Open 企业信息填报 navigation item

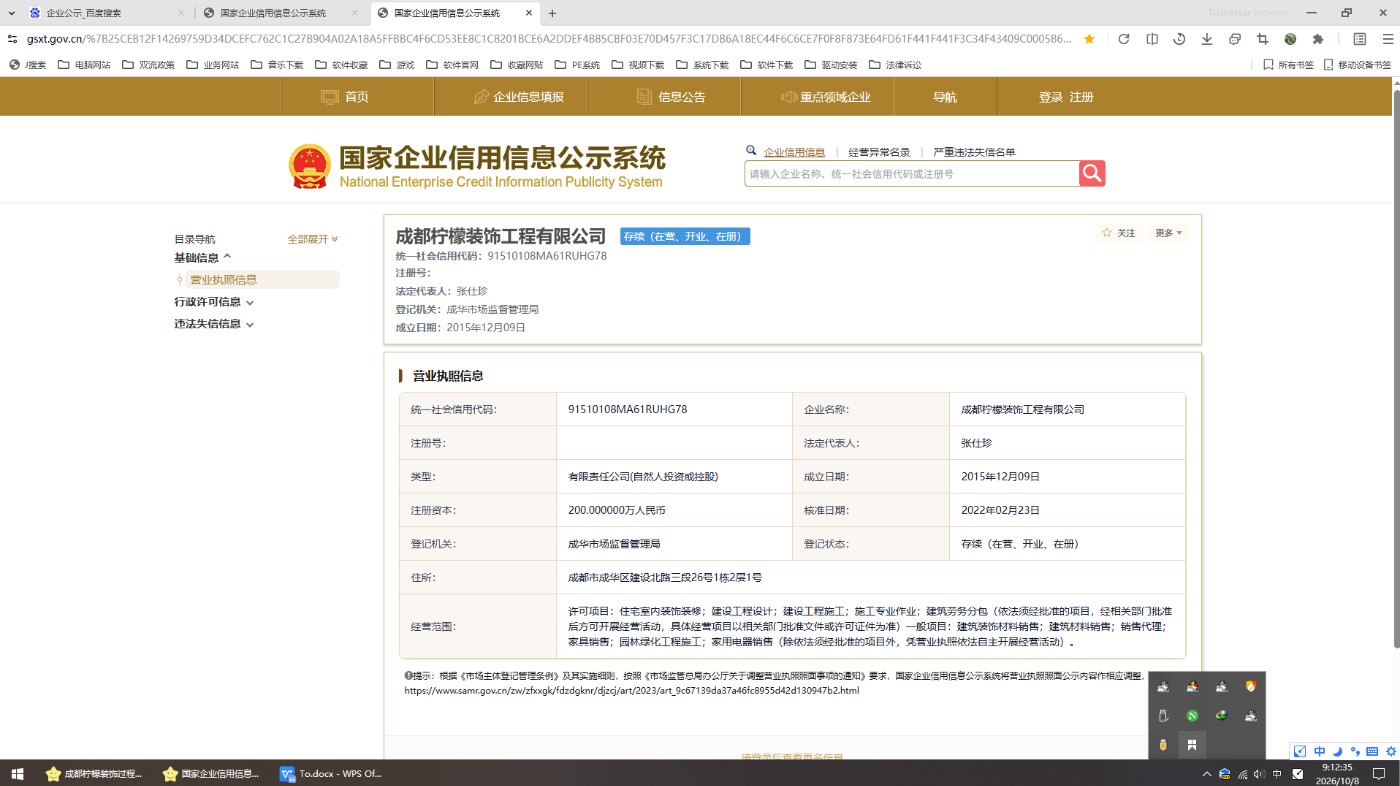(518, 97)
